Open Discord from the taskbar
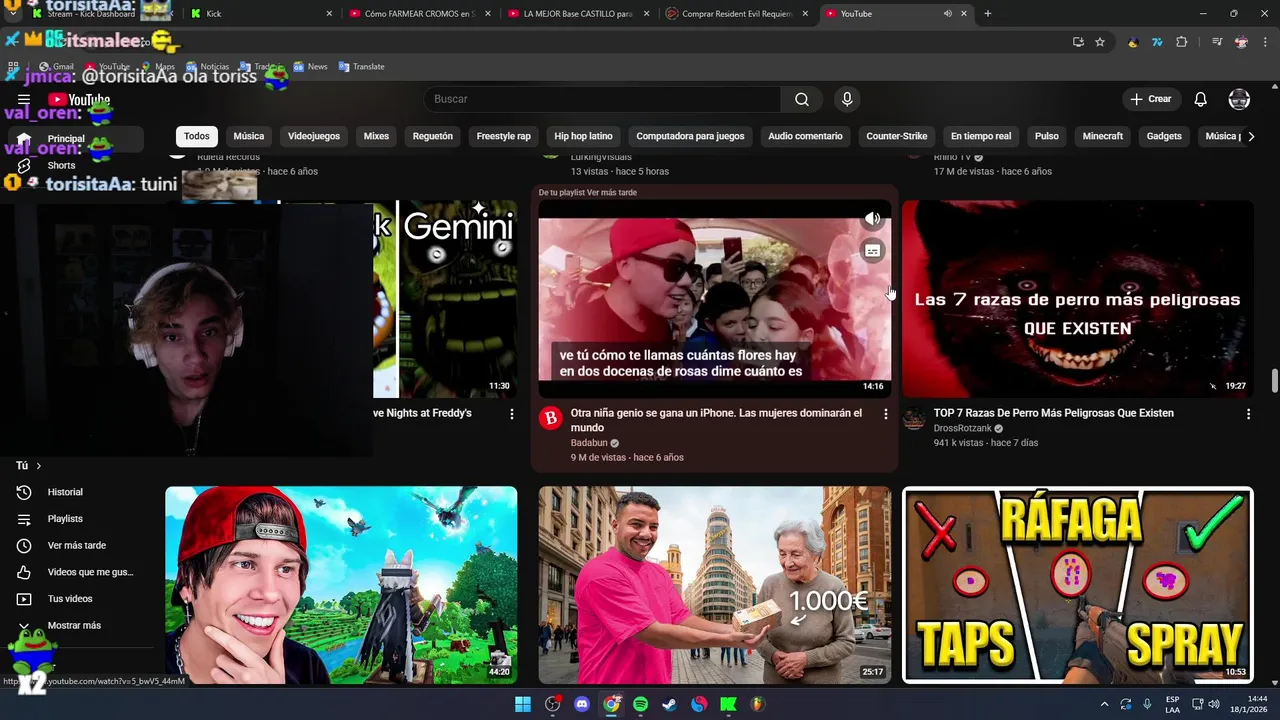 [x=582, y=704]
